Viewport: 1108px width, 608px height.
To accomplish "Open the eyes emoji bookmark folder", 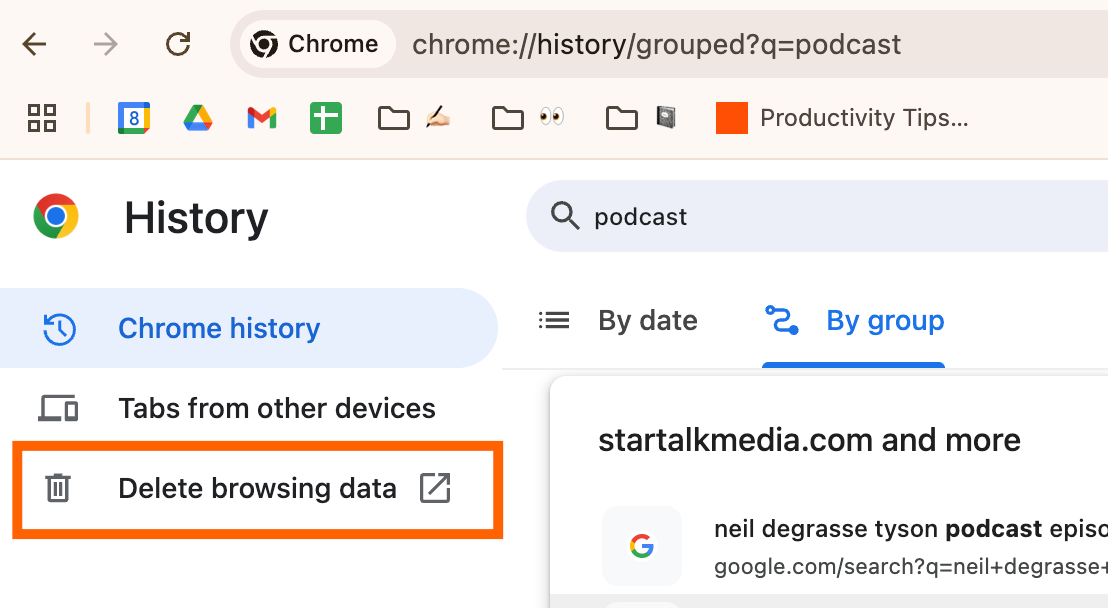I will coord(529,118).
